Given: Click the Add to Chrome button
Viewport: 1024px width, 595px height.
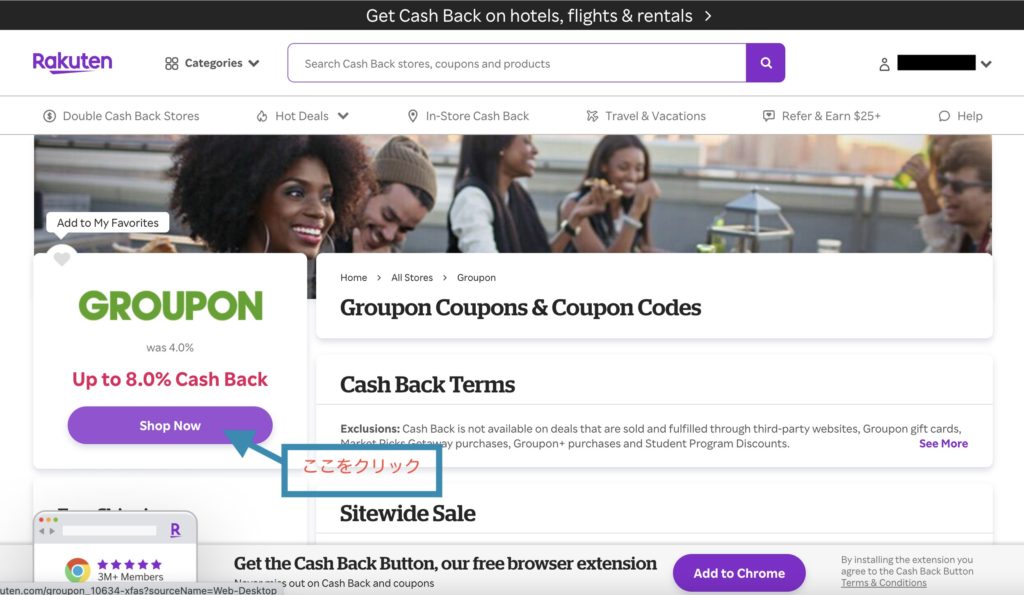Looking at the screenshot, I should click(739, 573).
